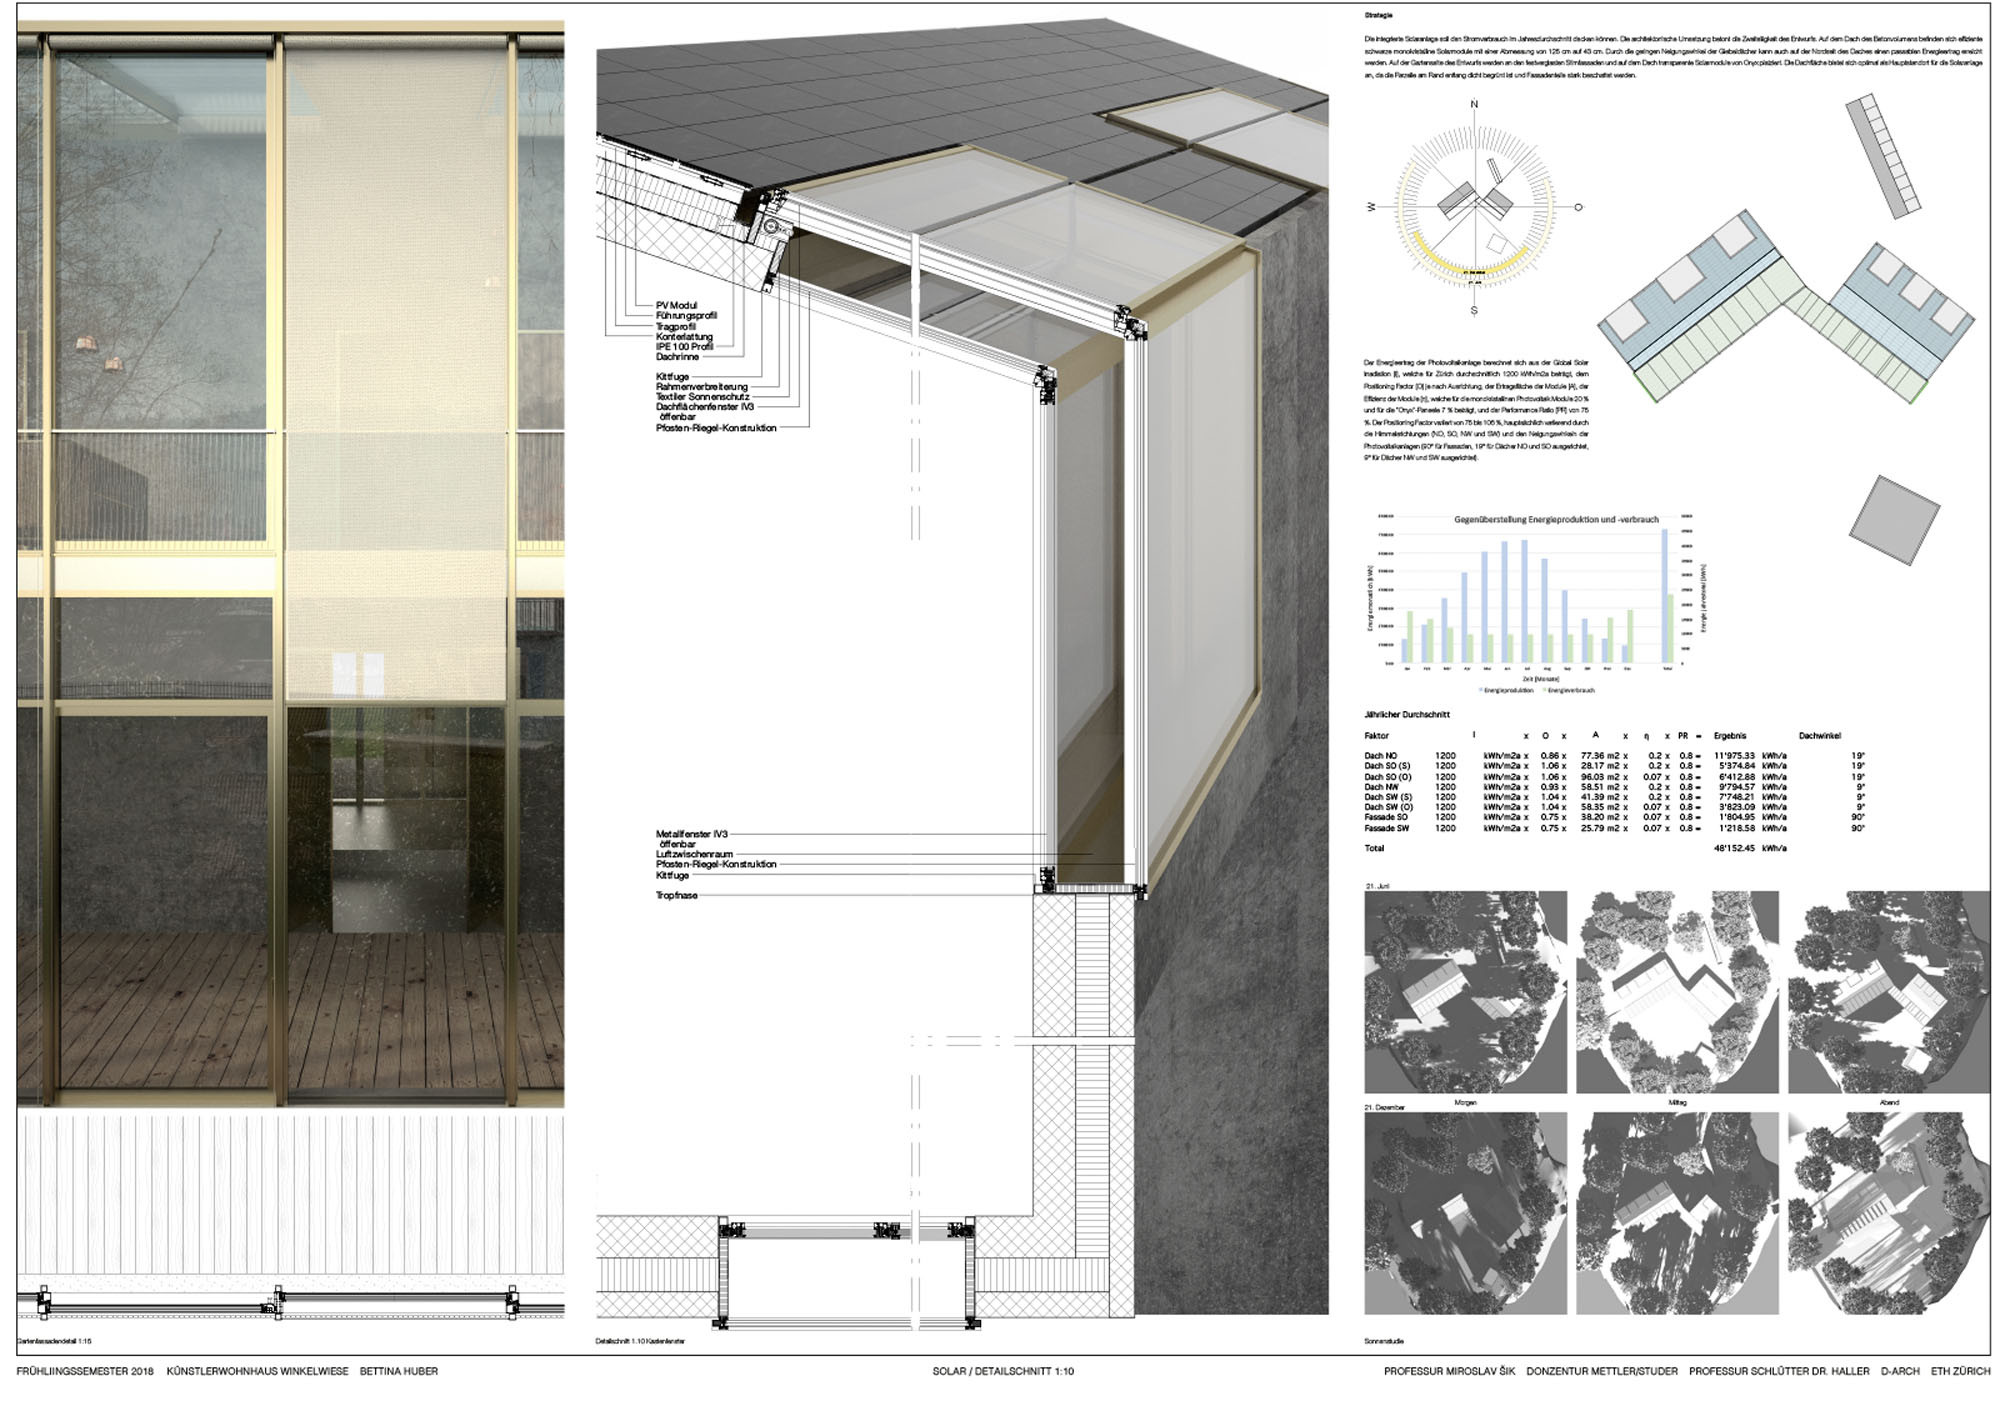The height and width of the screenshot is (1406, 2000).
Task: Click the 'Total' row label
Action: tap(1374, 848)
